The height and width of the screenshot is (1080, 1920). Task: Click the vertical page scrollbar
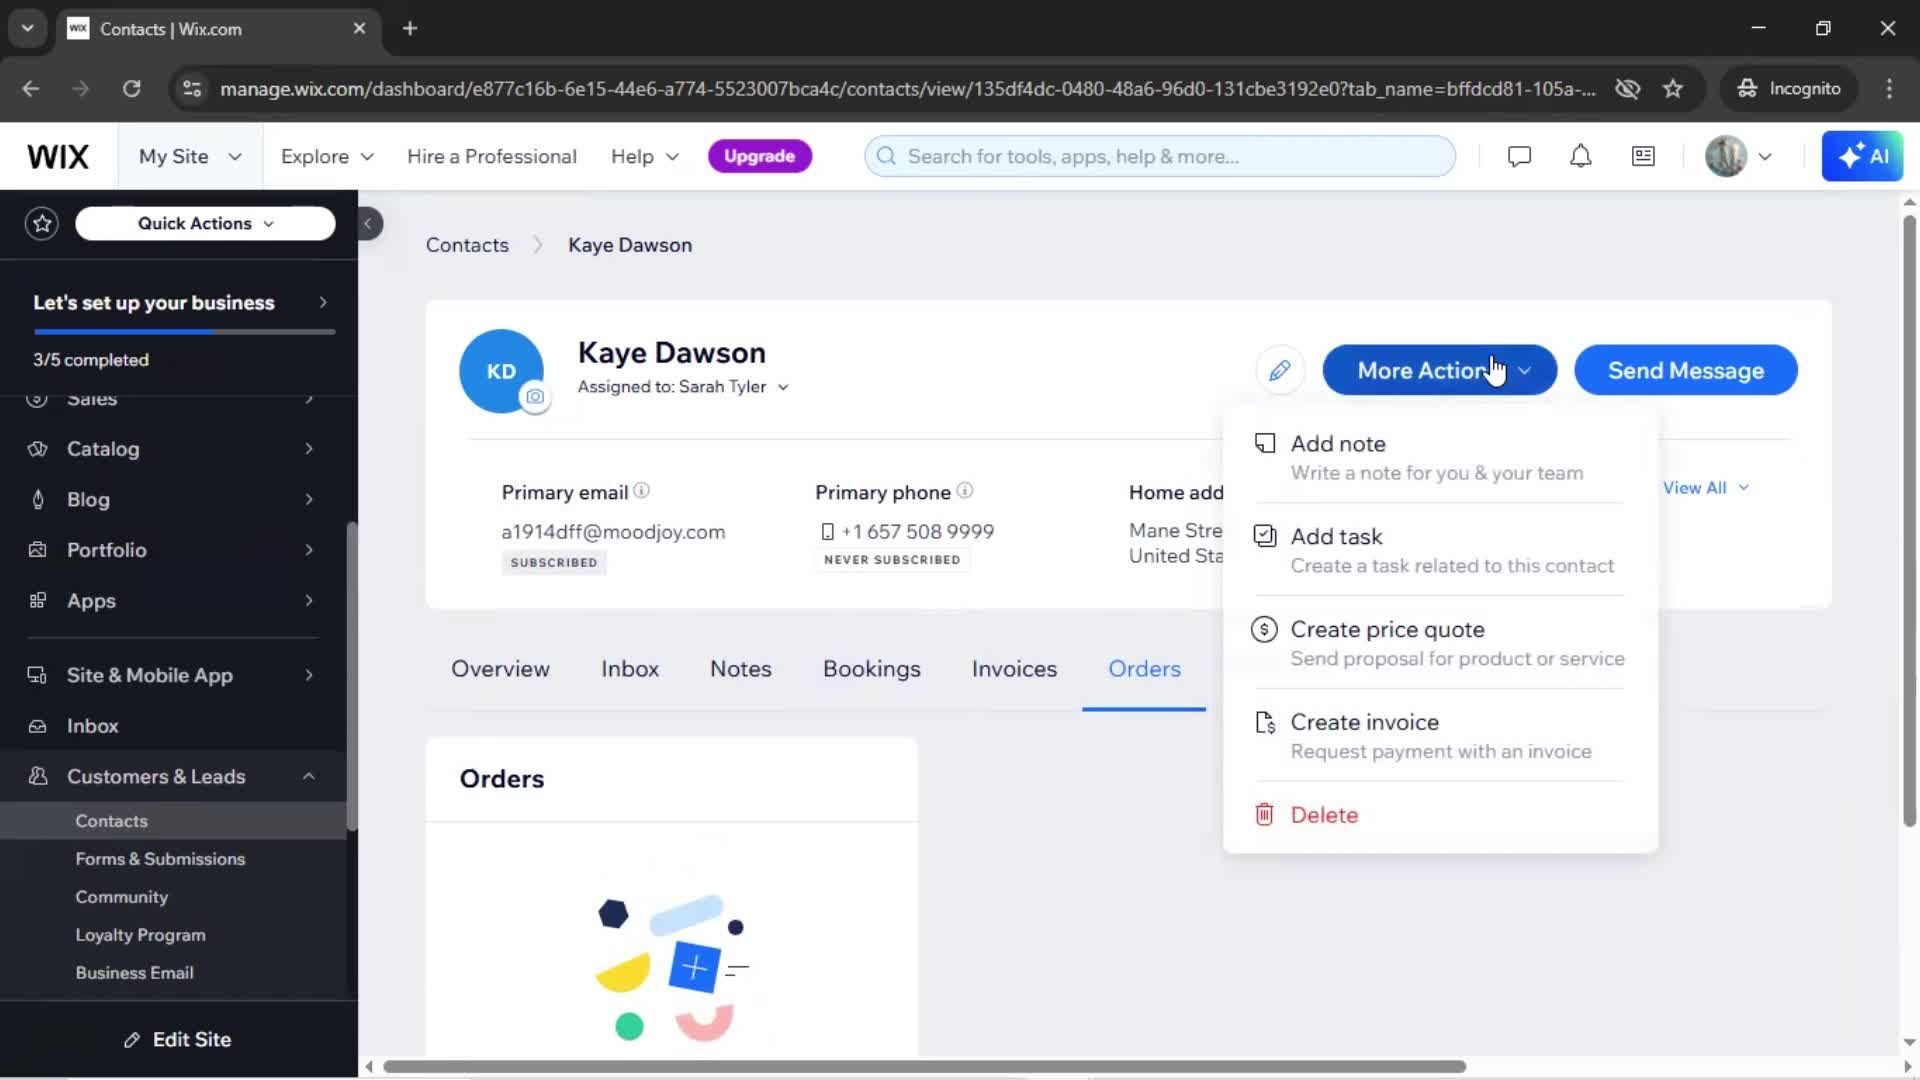[x=1909, y=520]
